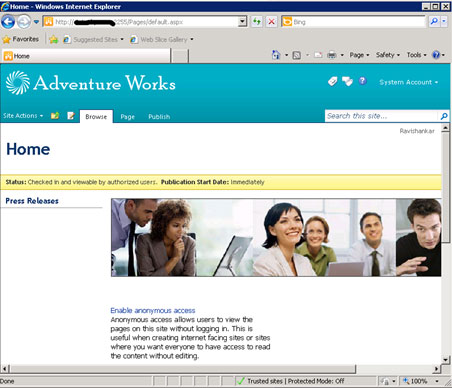452x388 pixels.
Task: Click the Adventure Works swirl logo
Action: 18,83
